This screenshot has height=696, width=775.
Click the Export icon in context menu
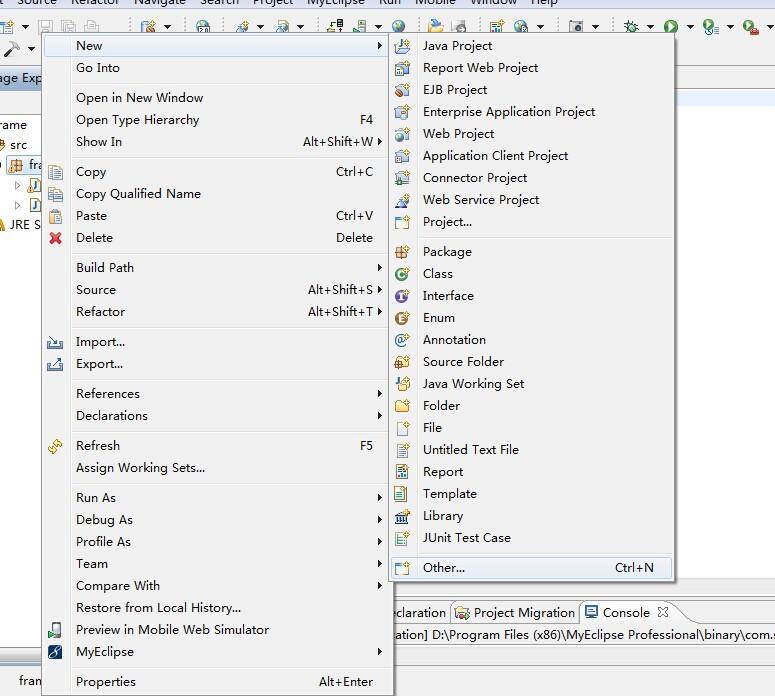55,364
